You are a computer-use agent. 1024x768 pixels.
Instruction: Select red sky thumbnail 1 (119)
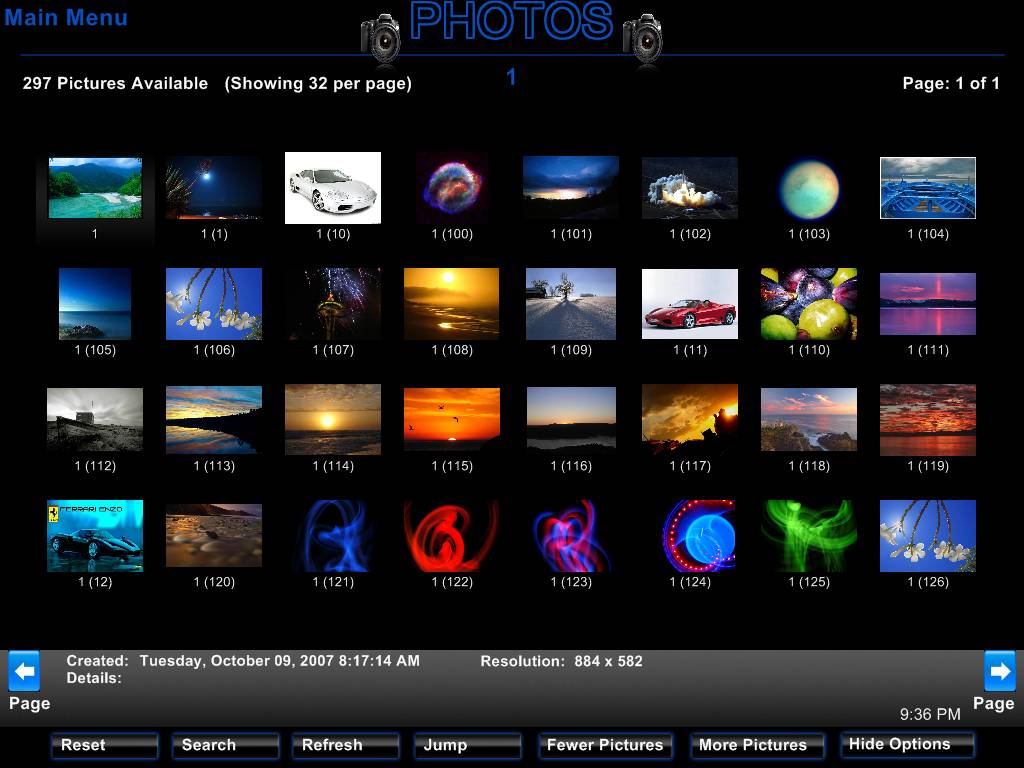928,420
